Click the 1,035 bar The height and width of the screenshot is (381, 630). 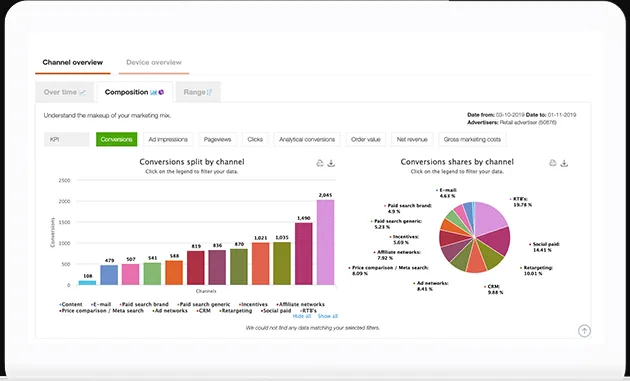coord(282,263)
